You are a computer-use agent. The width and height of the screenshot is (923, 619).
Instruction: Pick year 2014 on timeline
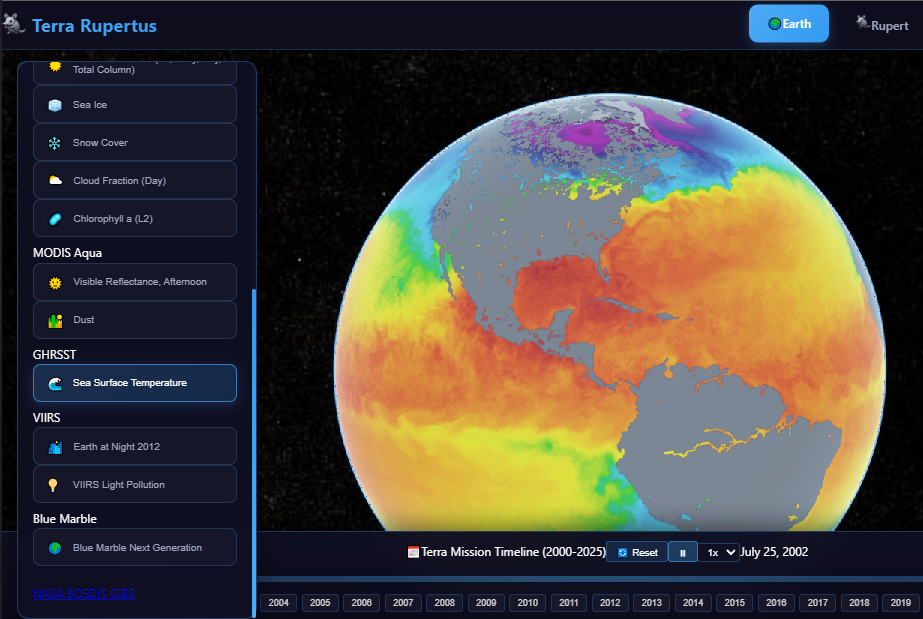693,603
